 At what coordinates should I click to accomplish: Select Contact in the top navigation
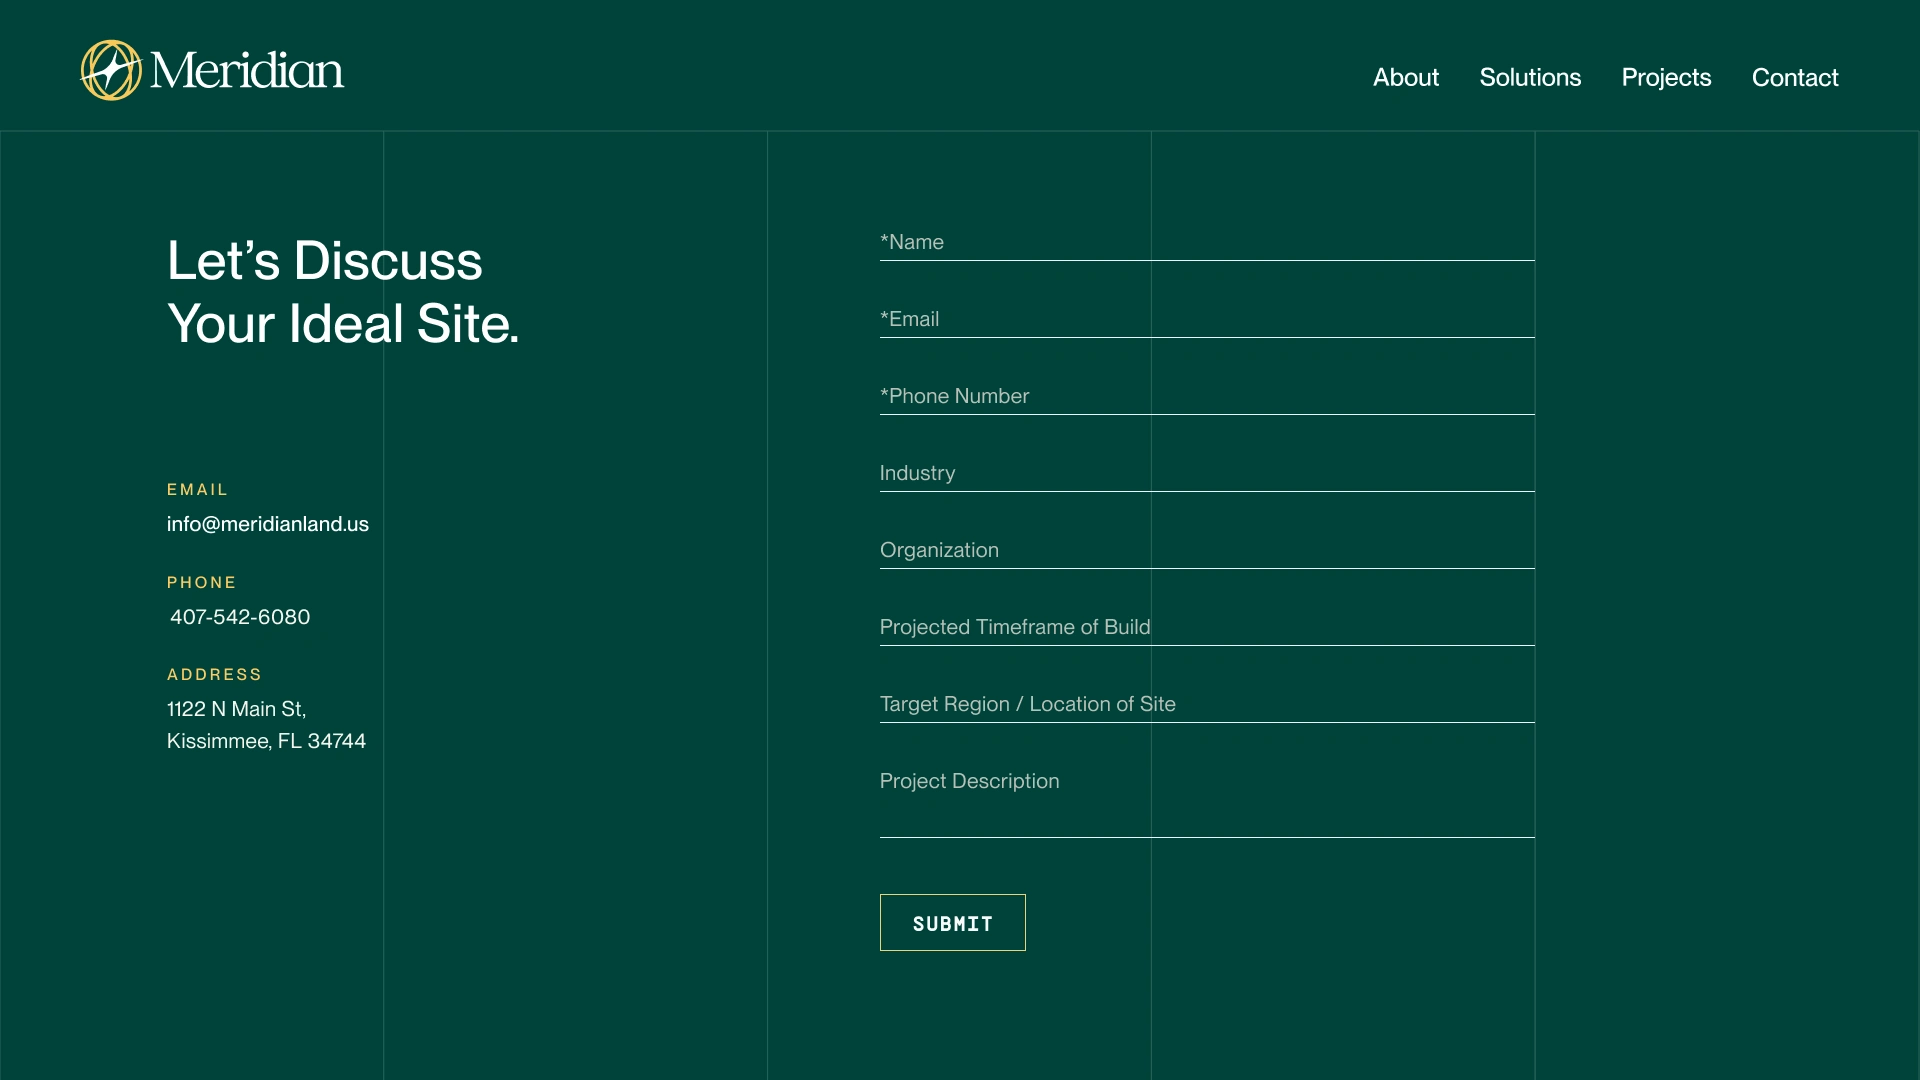1794,77
